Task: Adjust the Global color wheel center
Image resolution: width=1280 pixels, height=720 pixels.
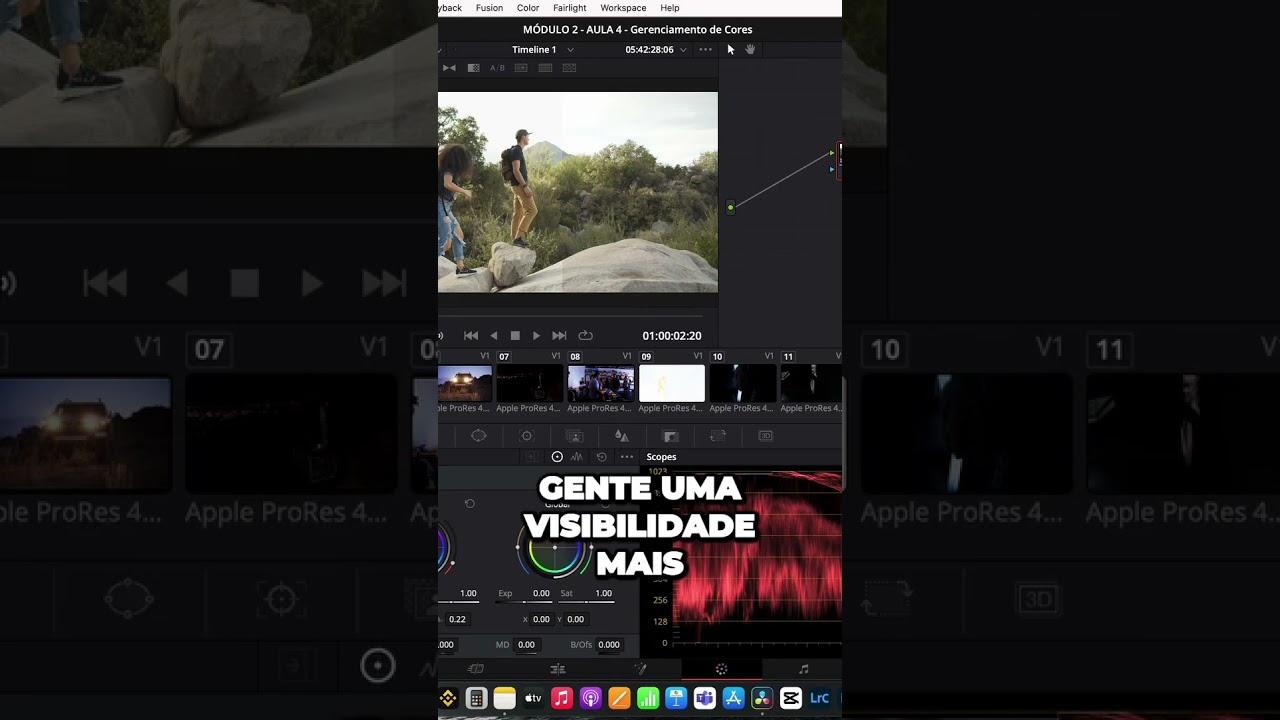Action: pyautogui.click(x=555, y=548)
